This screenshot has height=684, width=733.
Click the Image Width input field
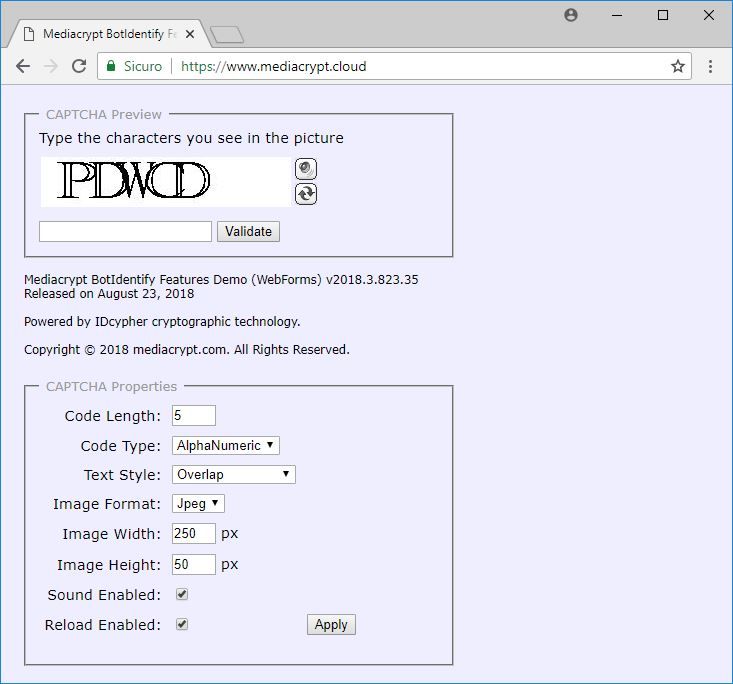[x=194, y=533]
